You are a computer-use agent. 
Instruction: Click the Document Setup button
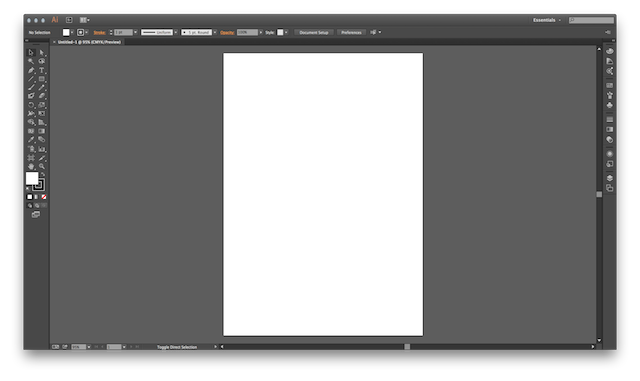point(314,32)
